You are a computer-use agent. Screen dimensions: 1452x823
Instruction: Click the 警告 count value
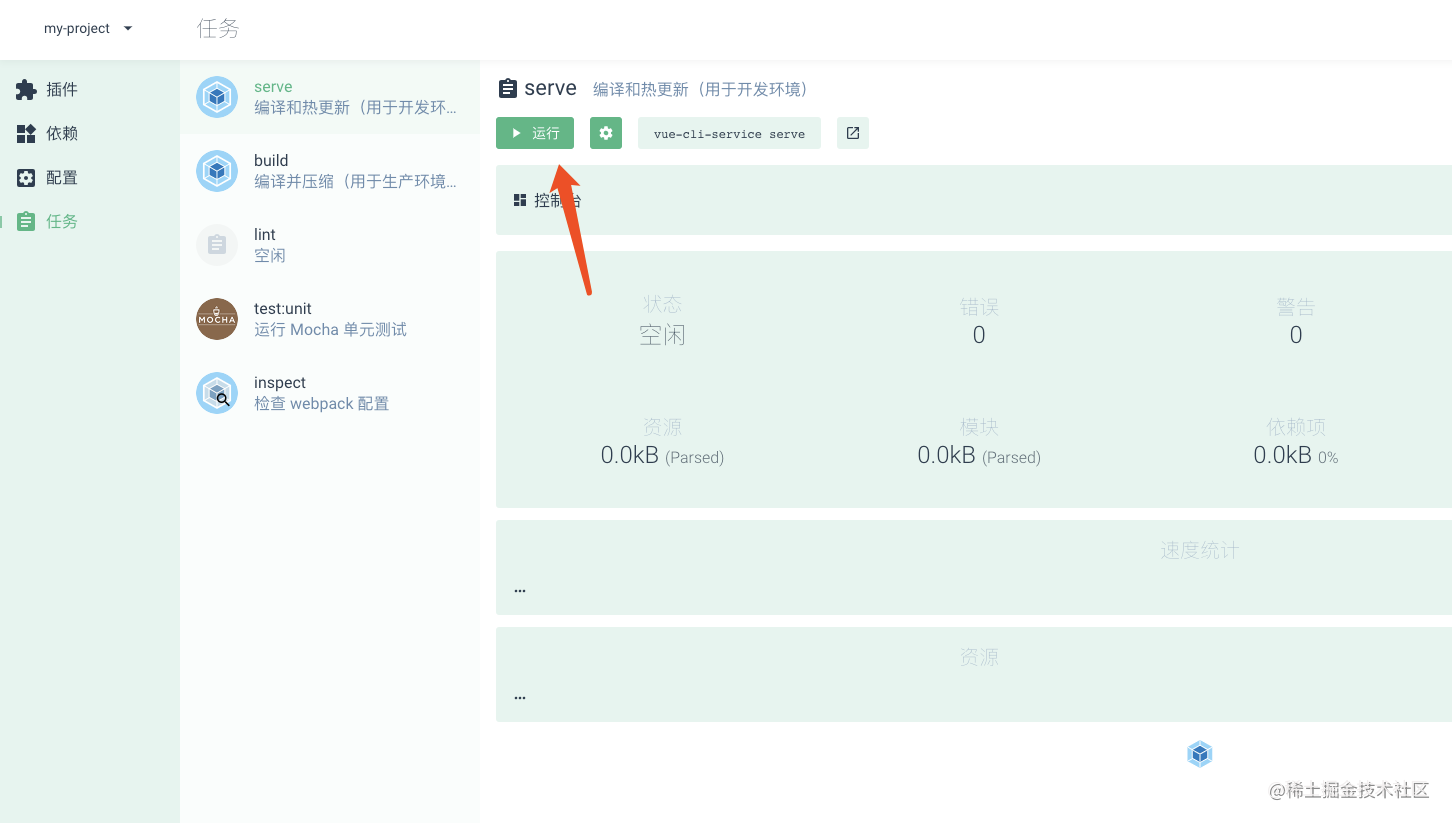tap(1296, 335)
